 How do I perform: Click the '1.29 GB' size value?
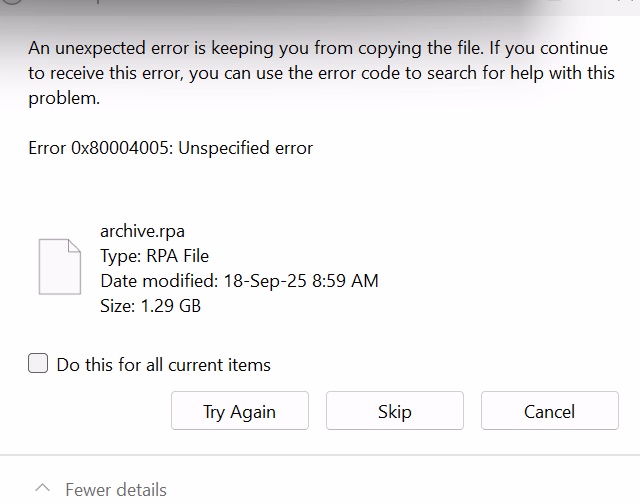pyautogui.click(x=170, y=306)
